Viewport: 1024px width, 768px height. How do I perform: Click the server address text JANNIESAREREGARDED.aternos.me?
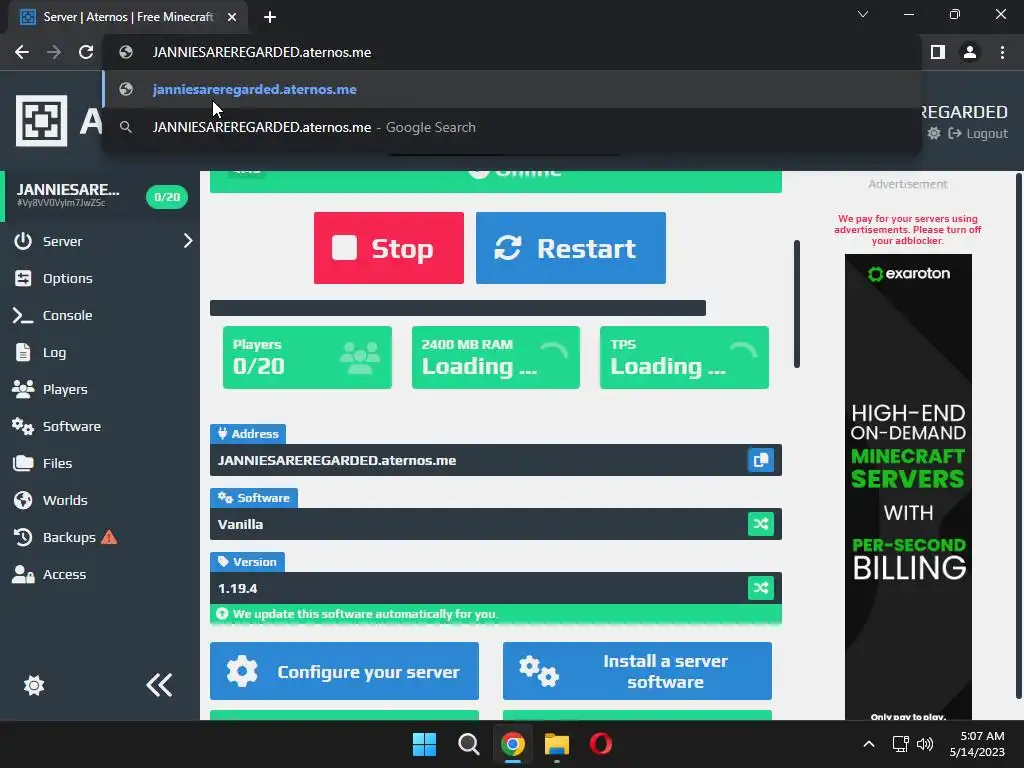pos(337,460)
